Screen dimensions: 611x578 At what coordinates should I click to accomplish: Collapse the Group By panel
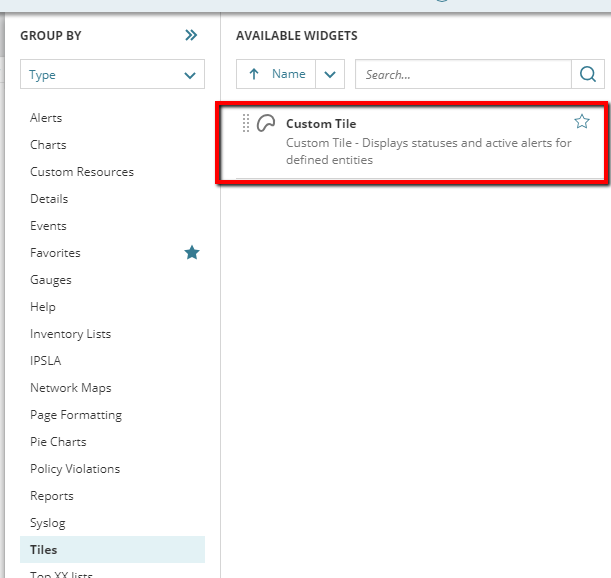[191, 36]
